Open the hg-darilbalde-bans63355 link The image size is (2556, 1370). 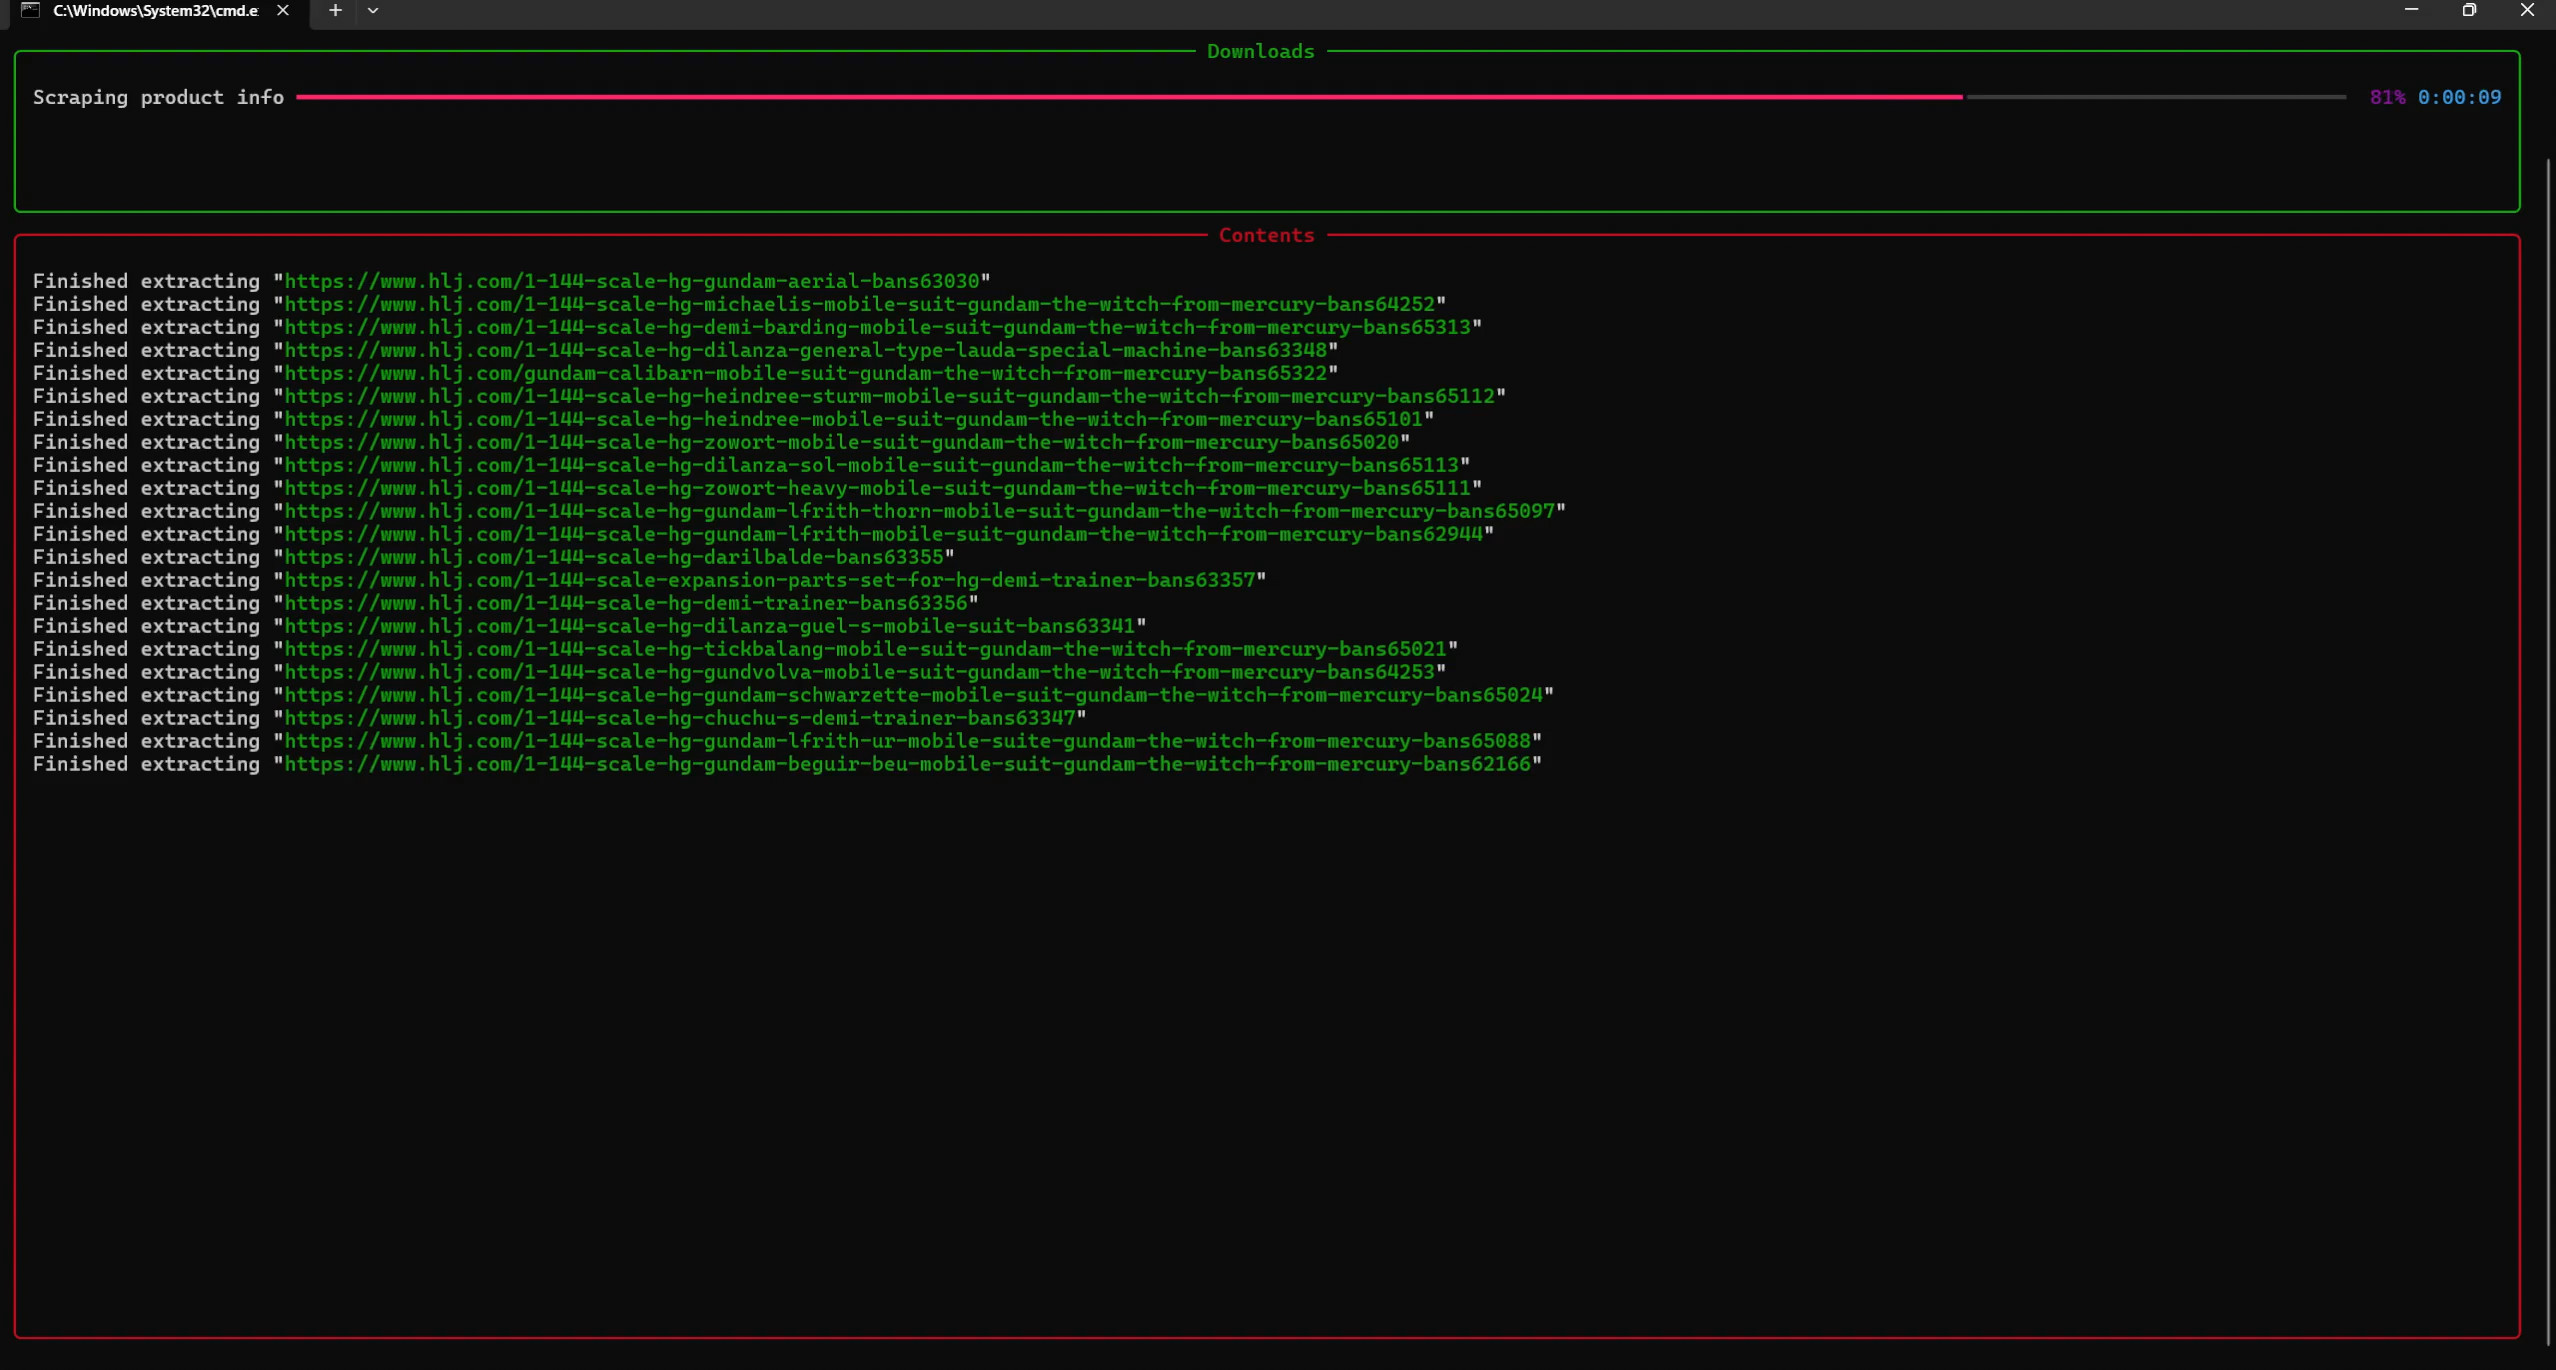(x=614, y=557)
